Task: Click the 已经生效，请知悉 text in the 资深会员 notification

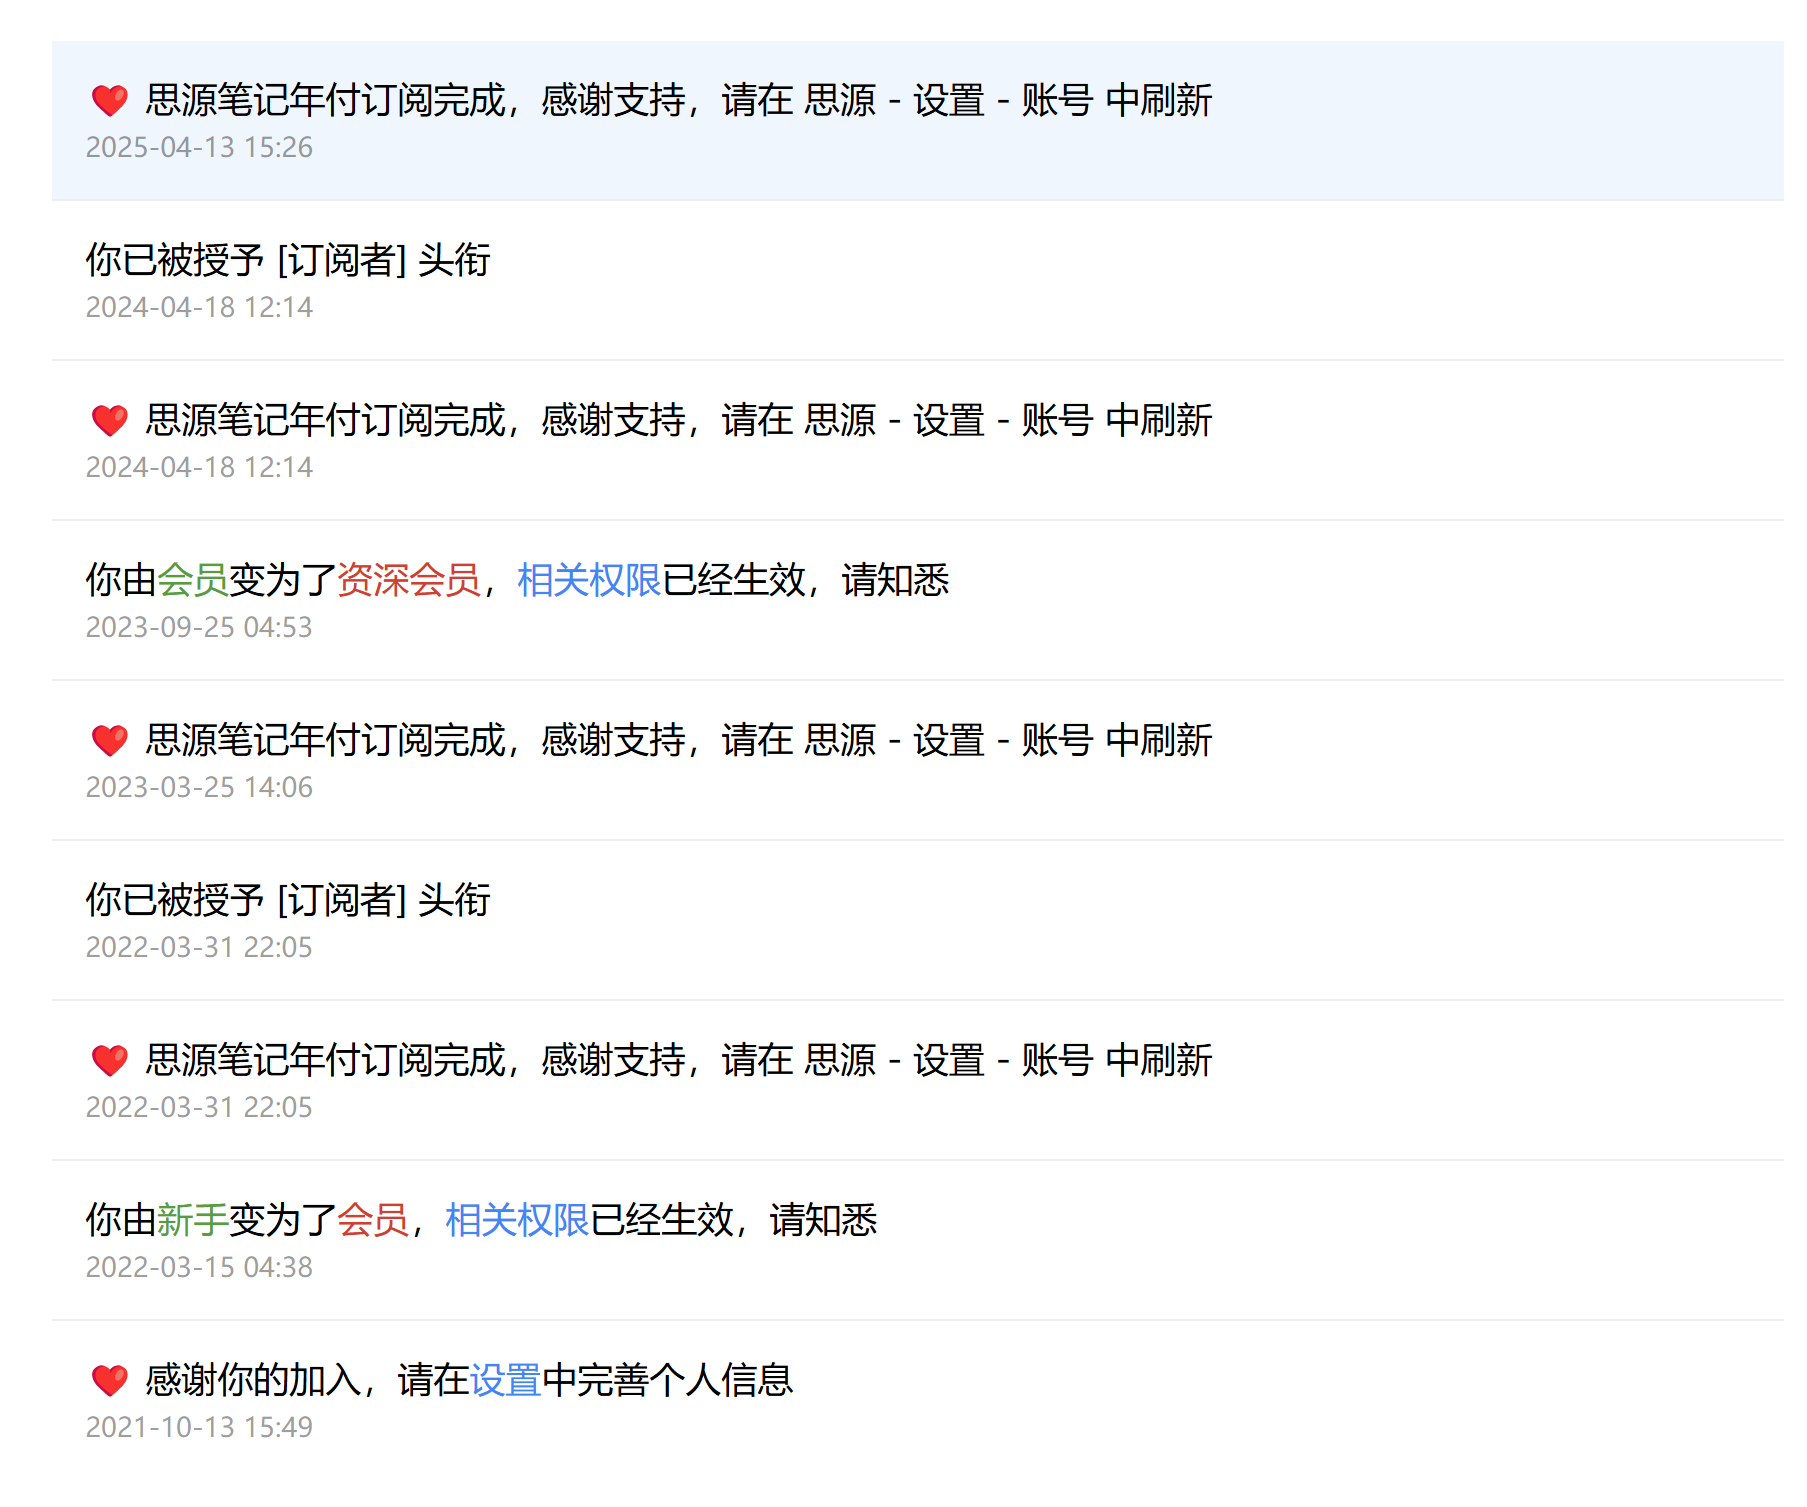Action: point(805,580)
